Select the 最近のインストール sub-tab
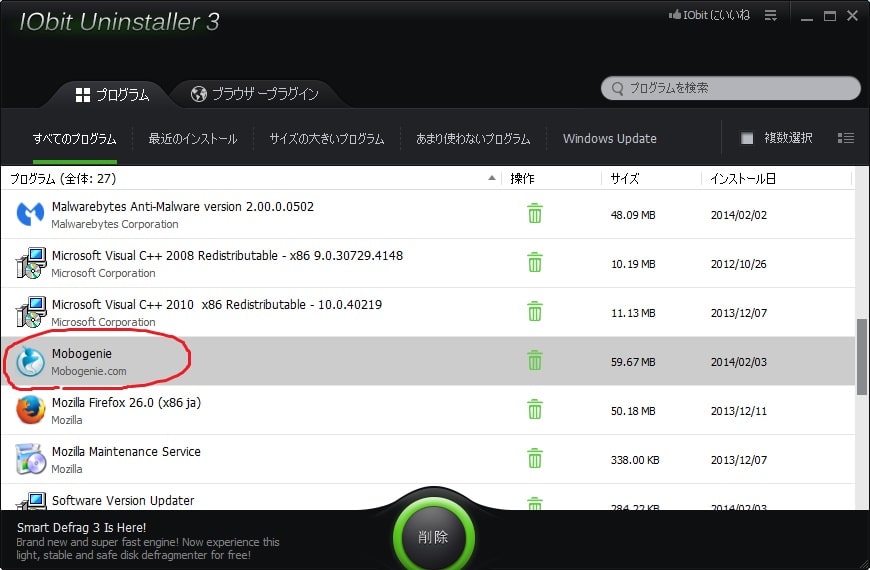 tap(193, 139)
